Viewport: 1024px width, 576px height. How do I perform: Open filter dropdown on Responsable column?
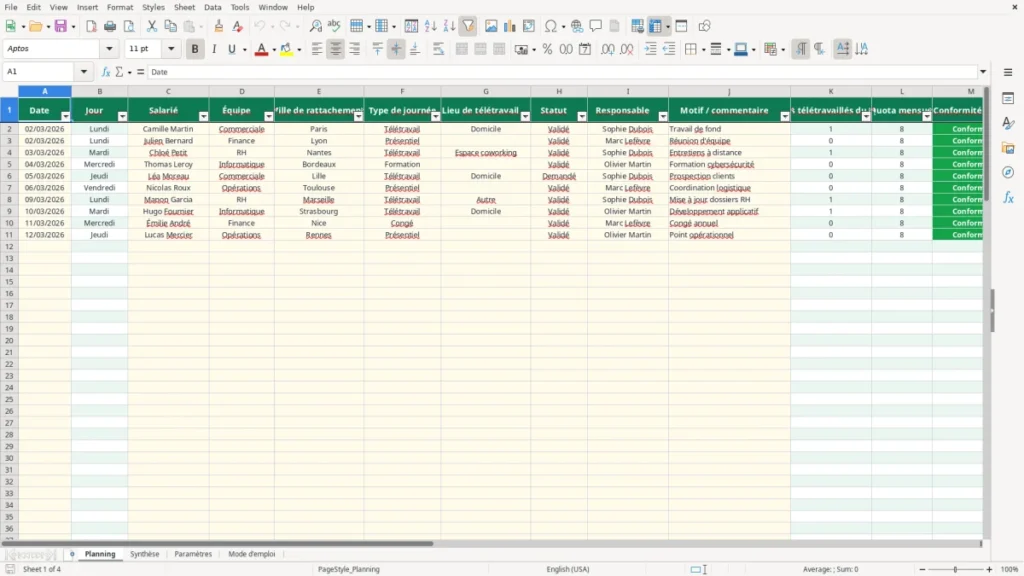click(x=663, y=116)
